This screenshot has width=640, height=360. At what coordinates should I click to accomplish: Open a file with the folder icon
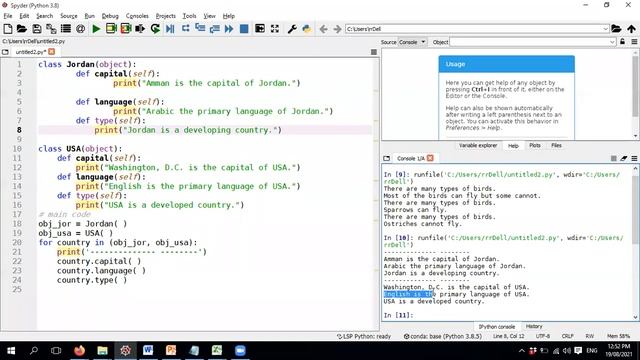pyautogui.click(x=22, y=29)
